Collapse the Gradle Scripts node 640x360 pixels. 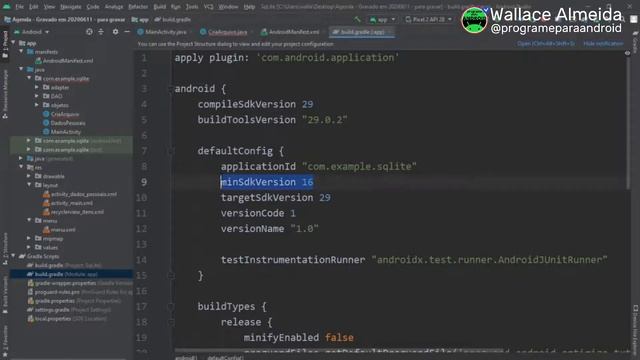coord(13,256)
